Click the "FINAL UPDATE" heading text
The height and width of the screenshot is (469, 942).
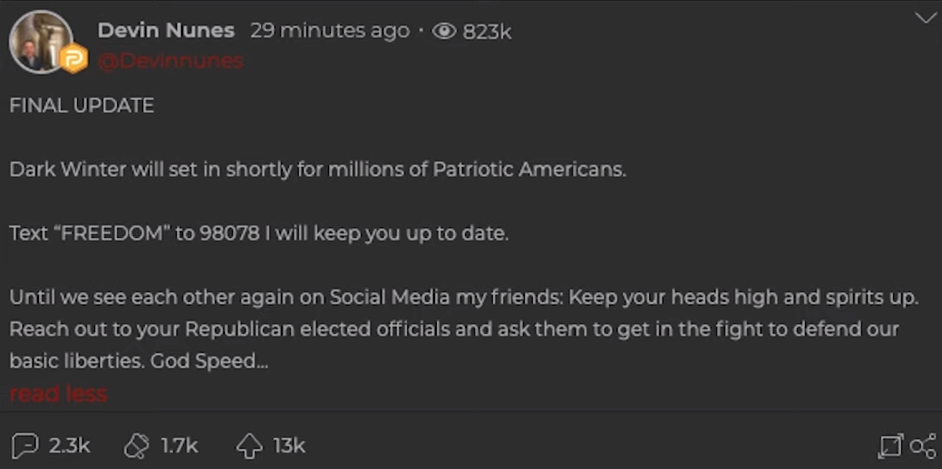coord(82,106)
